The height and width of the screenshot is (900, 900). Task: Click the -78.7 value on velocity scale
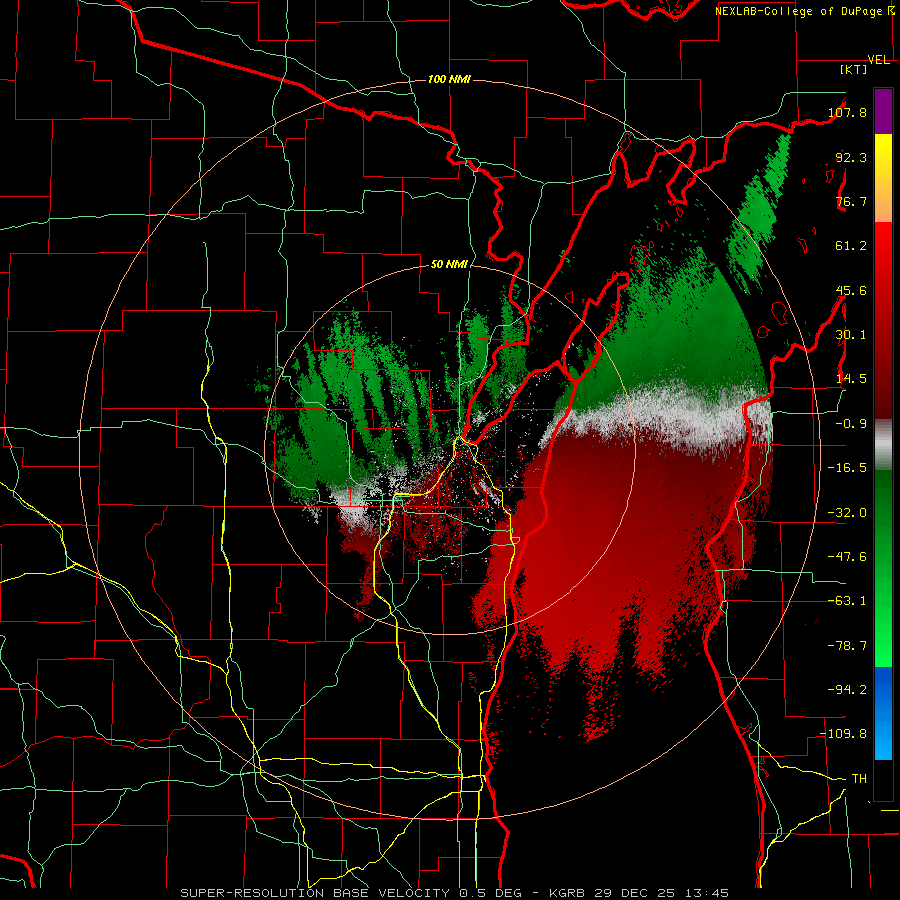click(x=847, y=646)
